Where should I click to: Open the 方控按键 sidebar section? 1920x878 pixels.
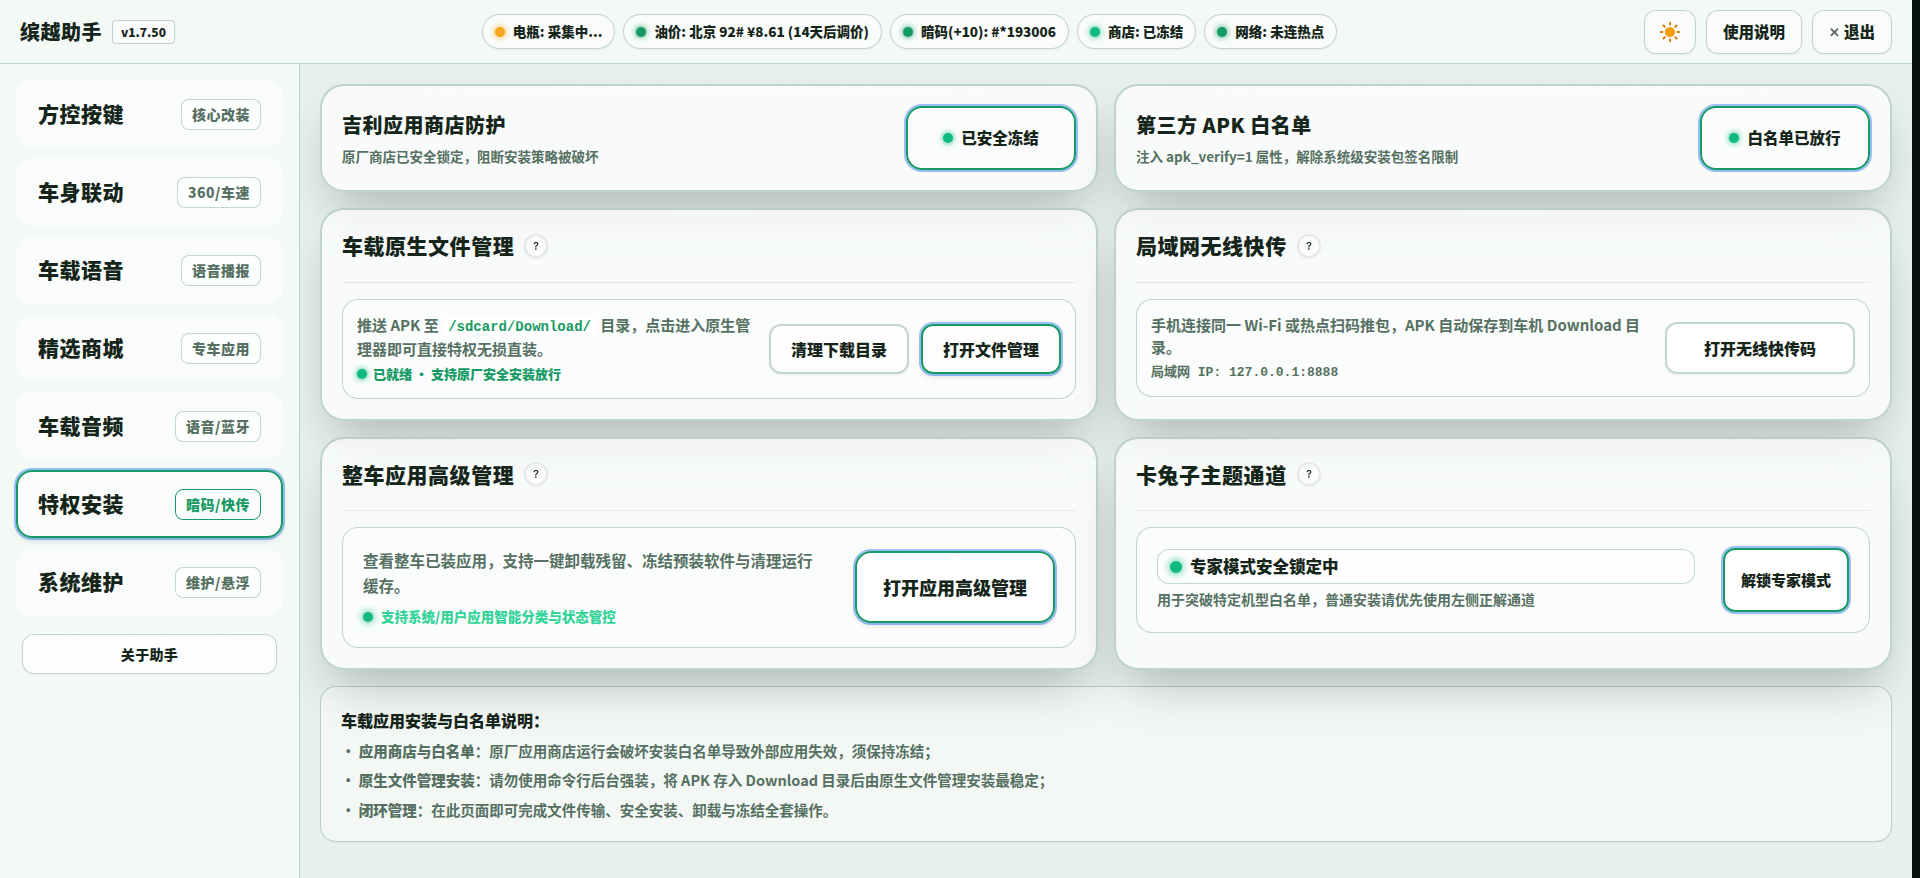point(149,115)
